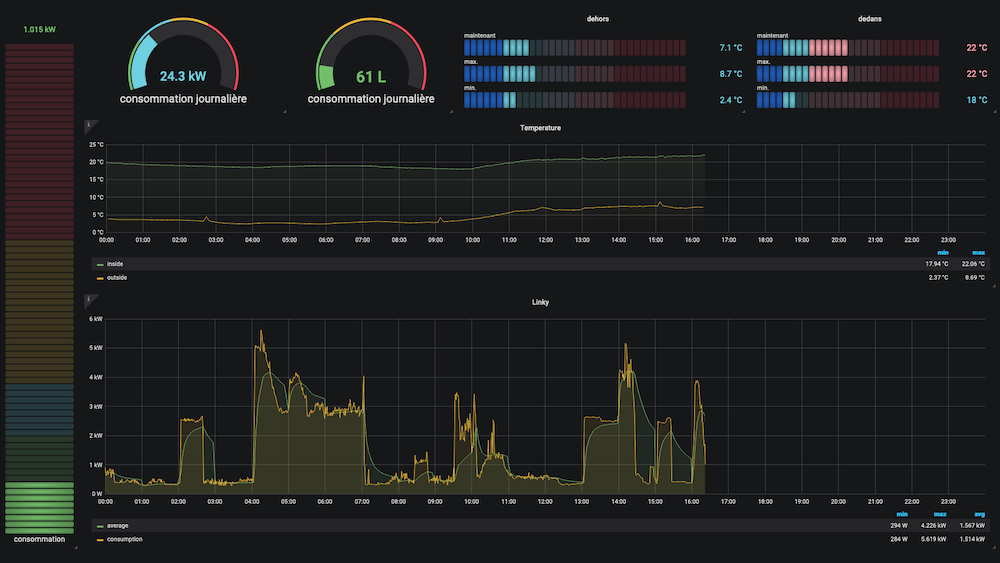Click the consommation label below vertical bar
Screen dimensions: 1000x563
(40, 539)
